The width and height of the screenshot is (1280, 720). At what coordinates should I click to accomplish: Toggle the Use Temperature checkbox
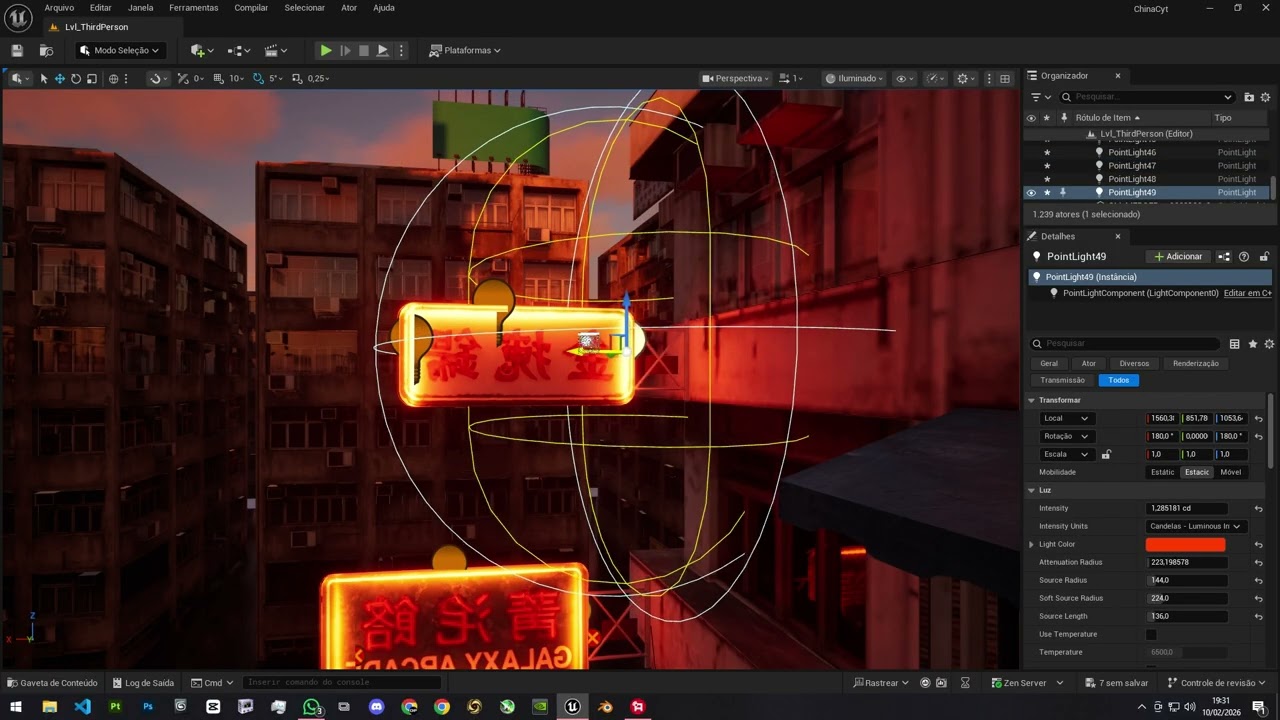tap(1151, 634)
